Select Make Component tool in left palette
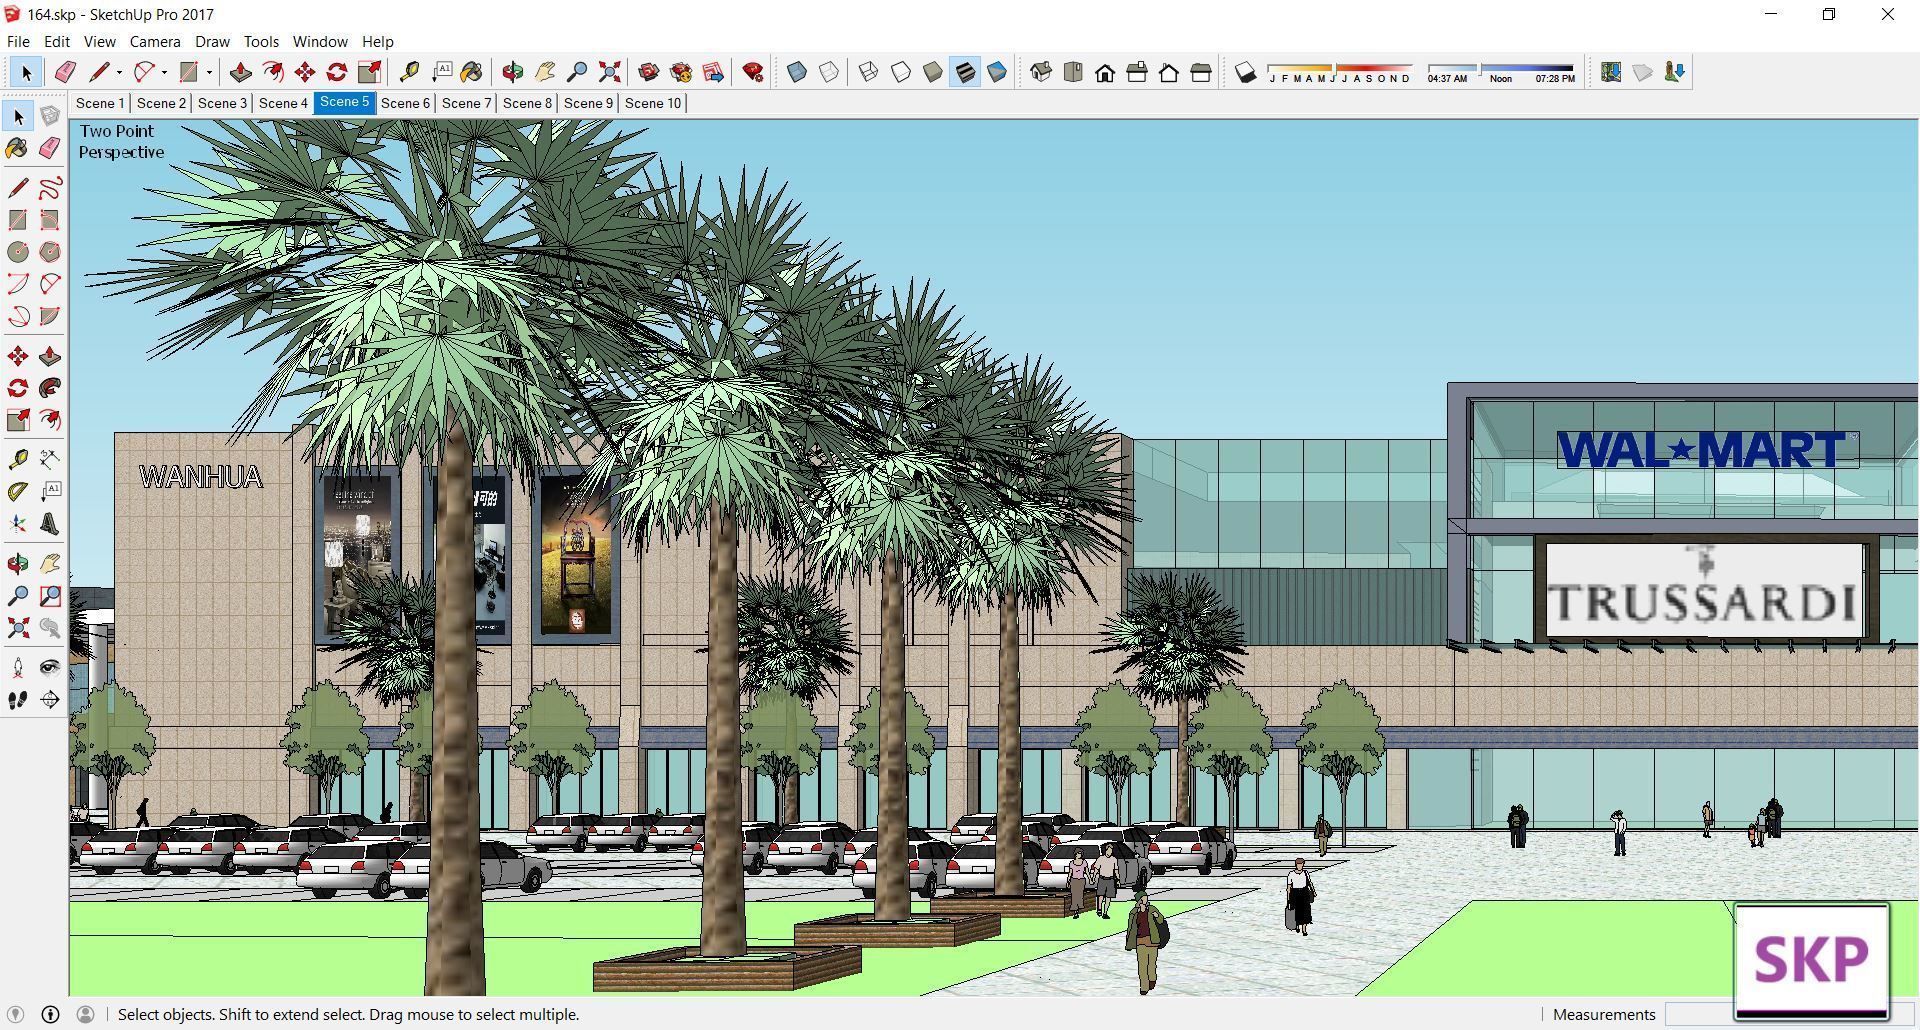 (50, 117)
